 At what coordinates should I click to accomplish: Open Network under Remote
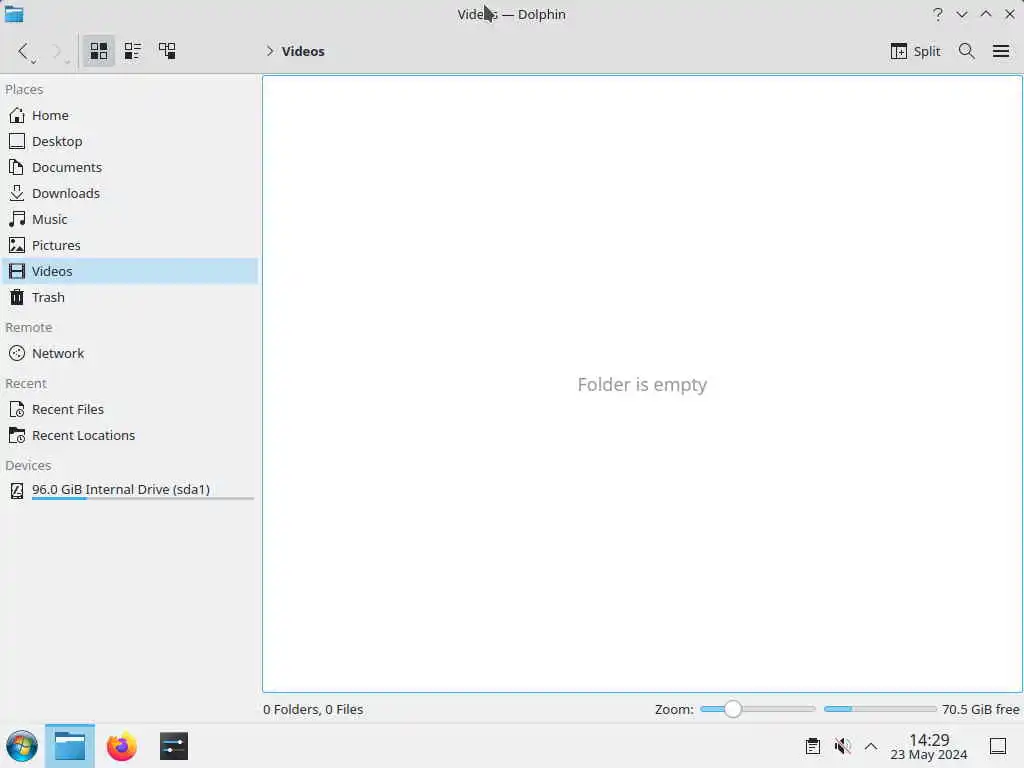(x=129, y=353)
